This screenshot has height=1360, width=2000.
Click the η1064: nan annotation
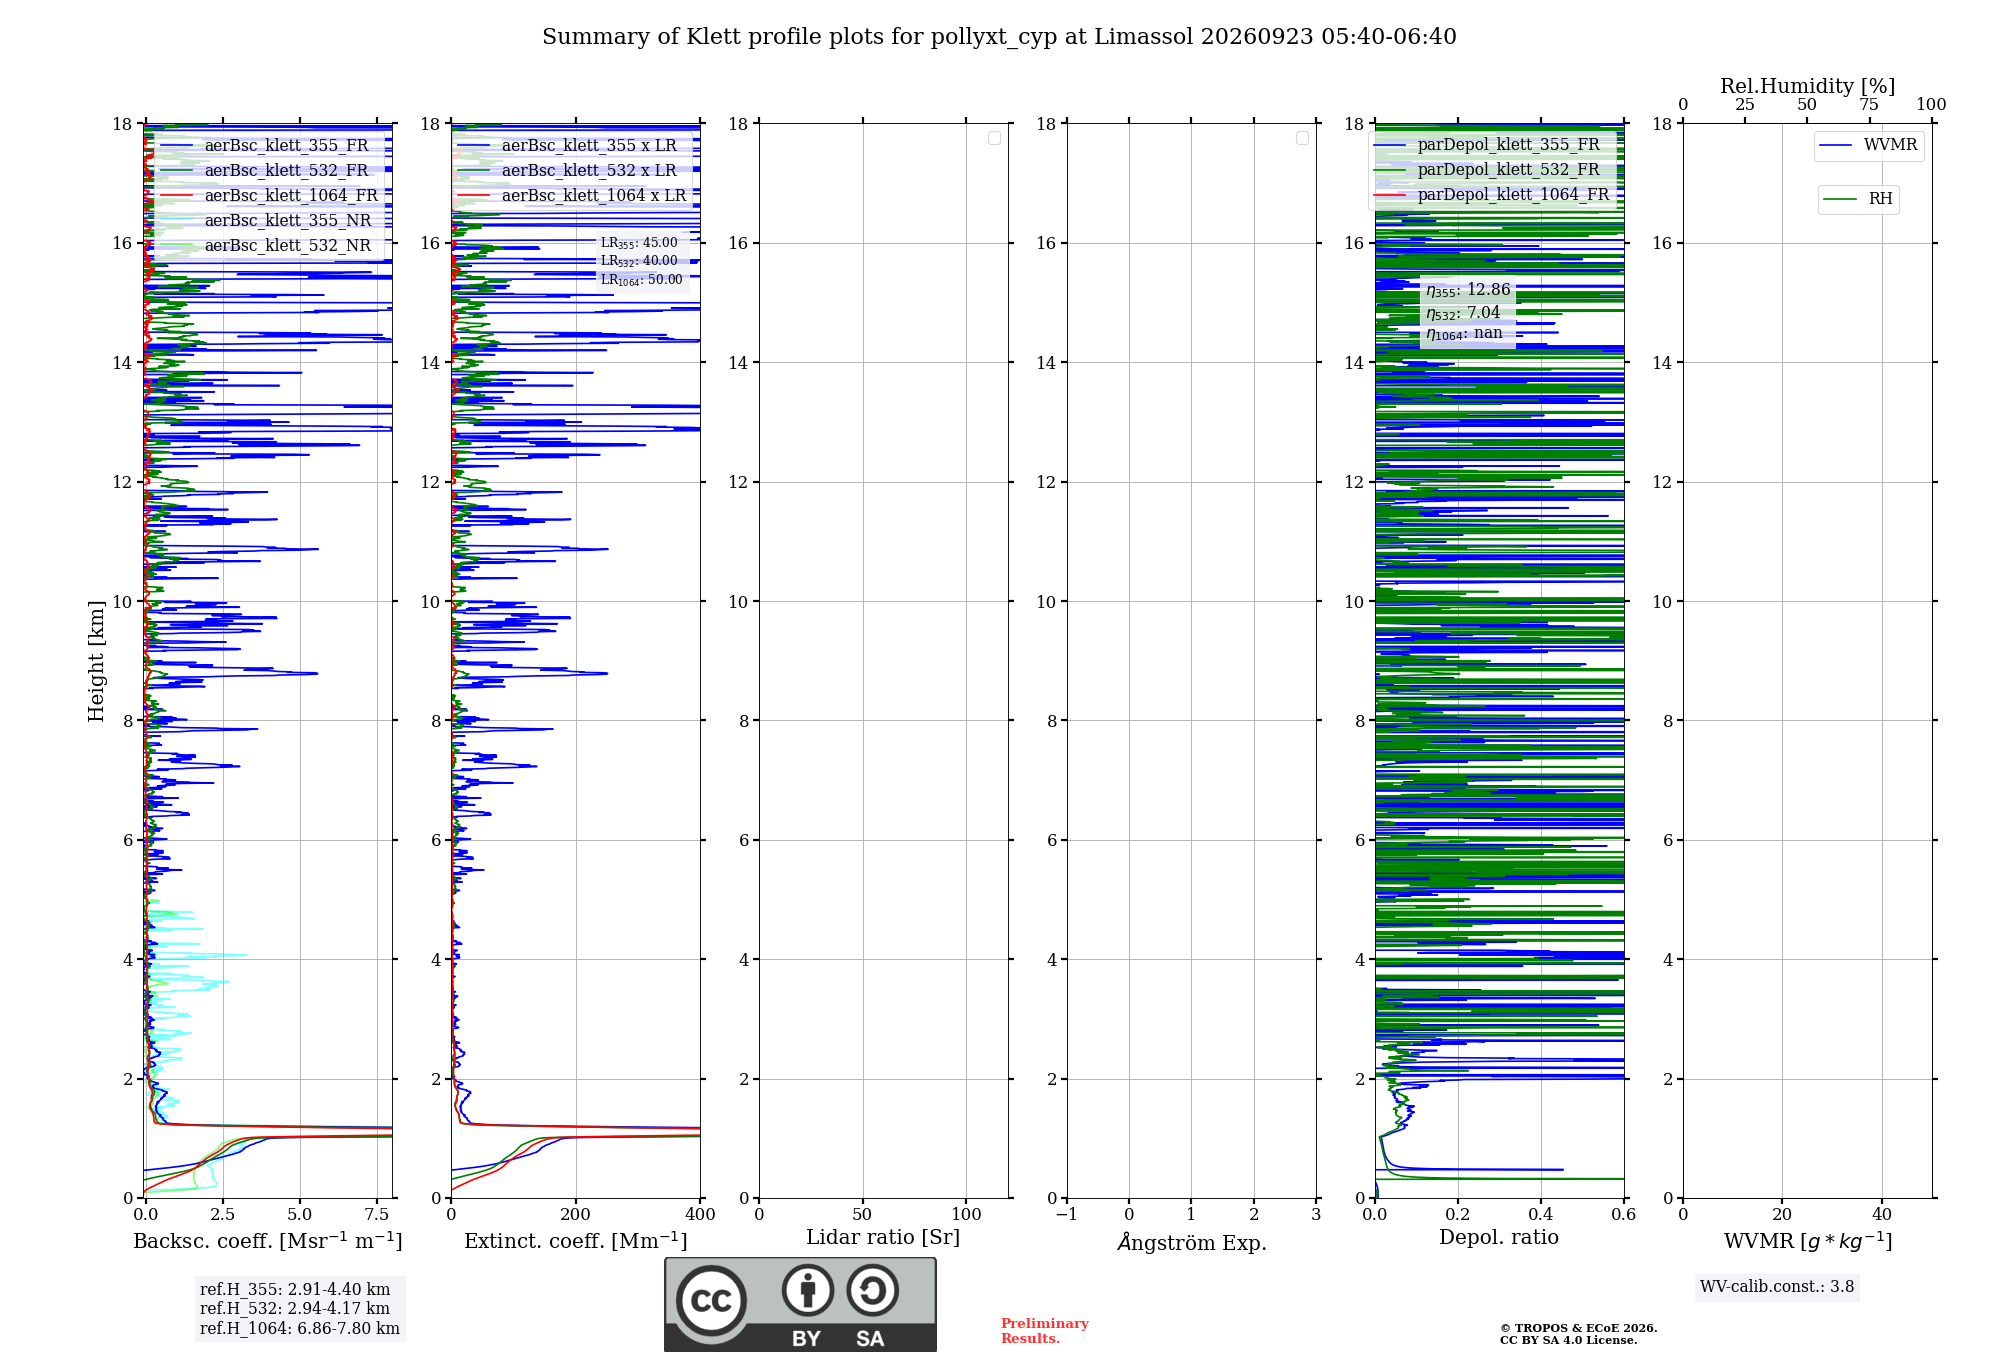(x=1464, y=334)
